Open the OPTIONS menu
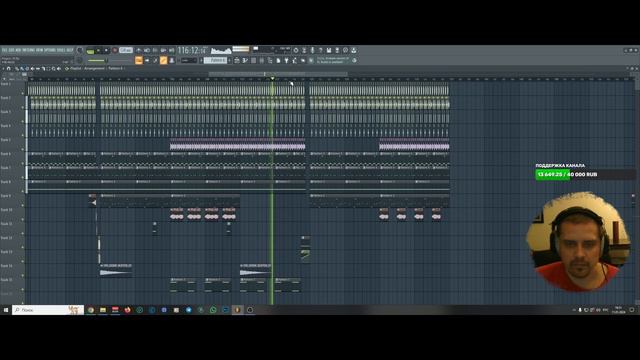The width and height of the screenshot is (640, 360). pyautogui.click(x=50, y=50)
